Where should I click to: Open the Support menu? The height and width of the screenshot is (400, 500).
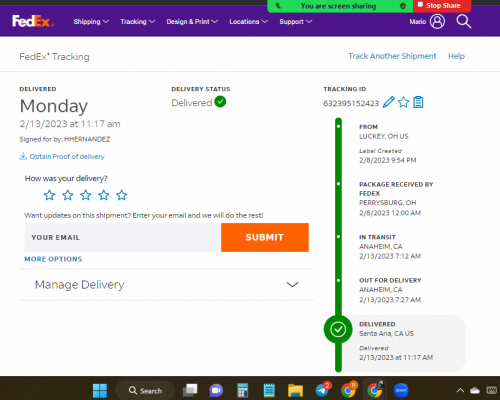[295, 22]
